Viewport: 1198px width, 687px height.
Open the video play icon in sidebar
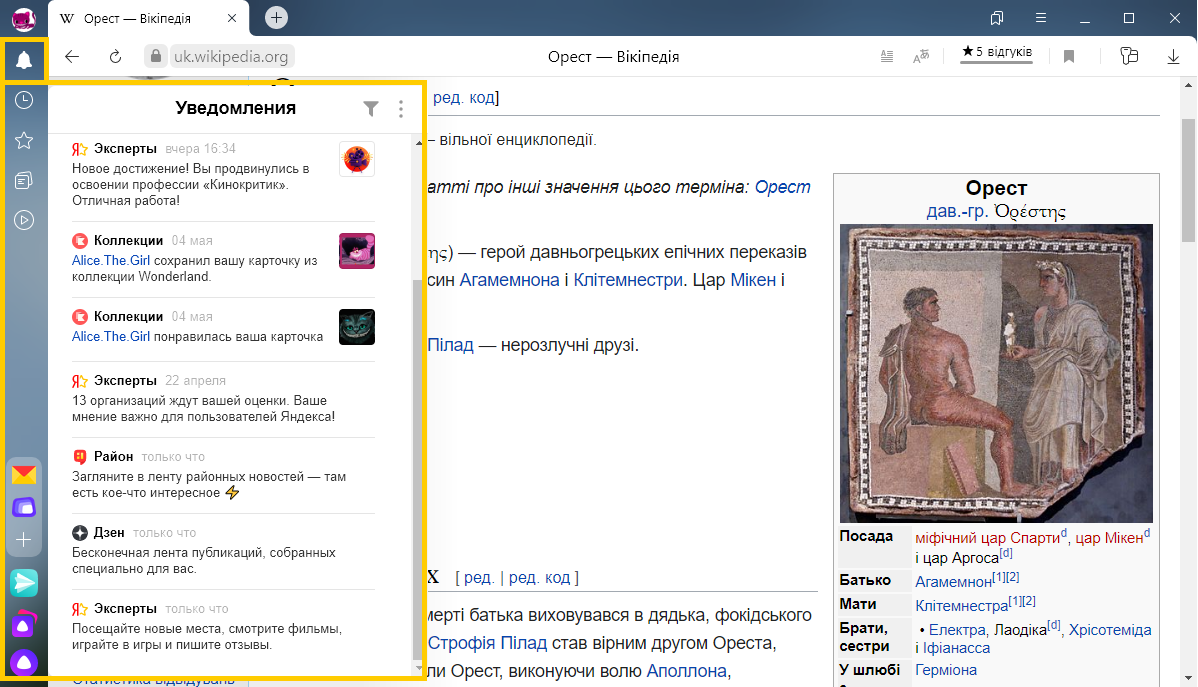24,220
